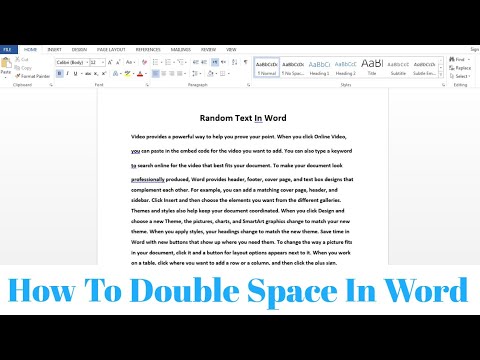This screenshot has width=480, height=360.
Task: Apply the No Spacing style
Action: coord(293,68)
